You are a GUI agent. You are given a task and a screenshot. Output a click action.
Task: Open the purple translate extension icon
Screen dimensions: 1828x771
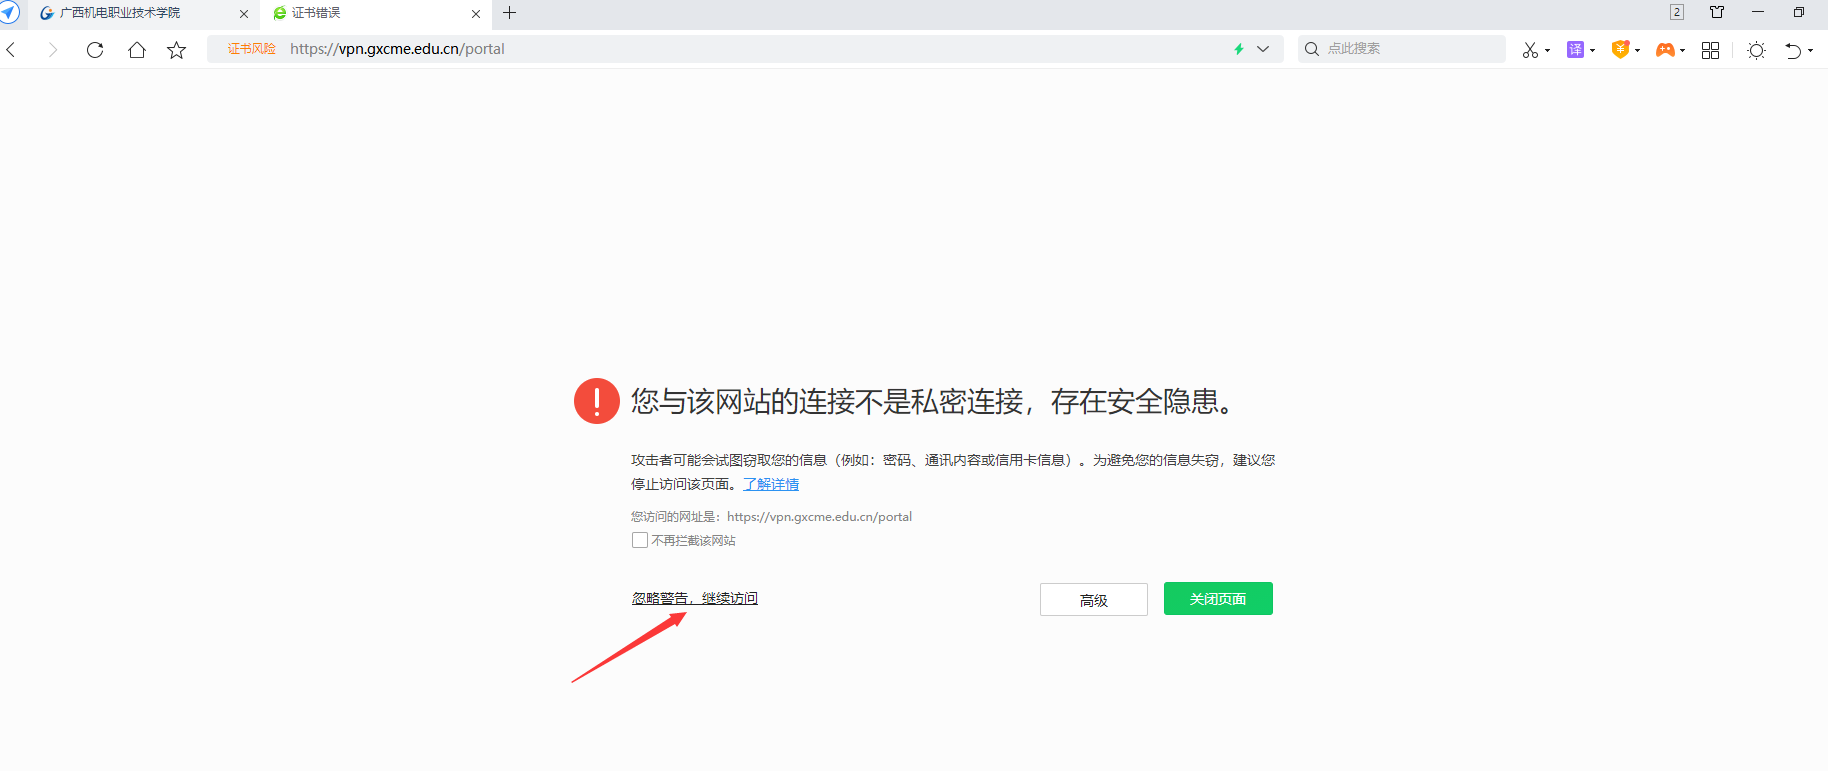pos(1575,50)
